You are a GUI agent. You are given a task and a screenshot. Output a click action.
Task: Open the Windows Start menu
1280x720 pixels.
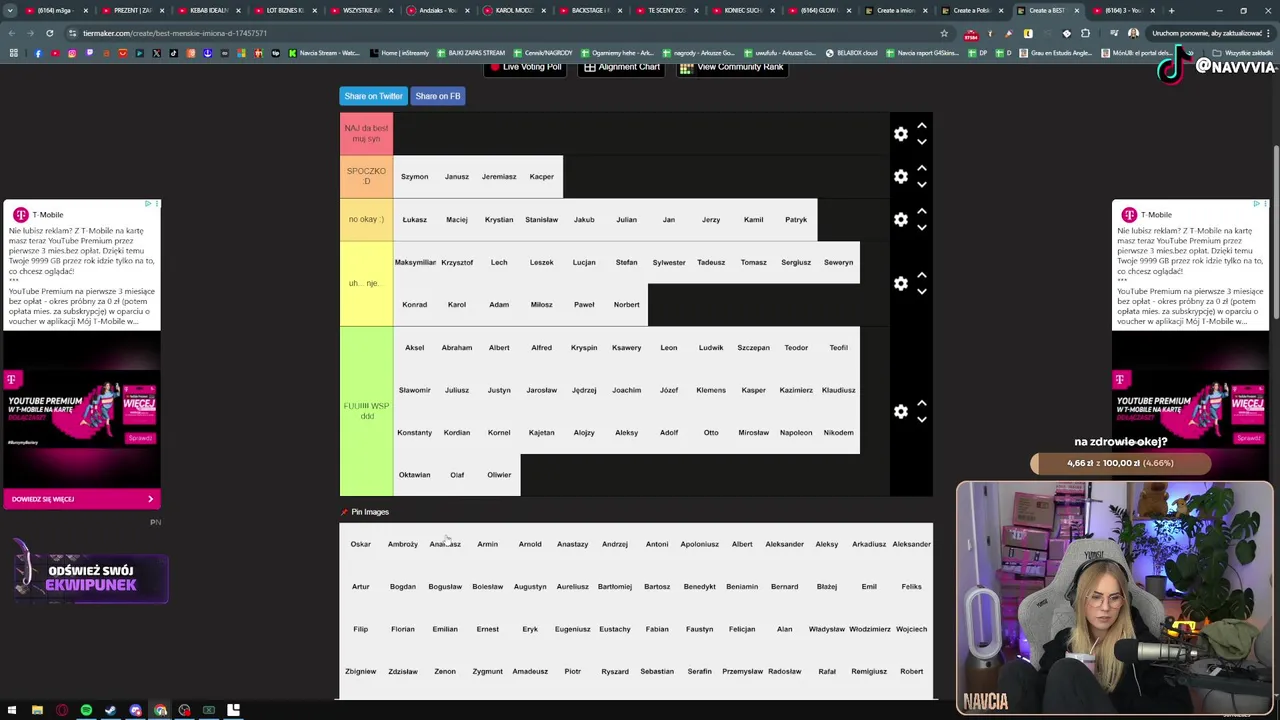[x=12, y=711]
